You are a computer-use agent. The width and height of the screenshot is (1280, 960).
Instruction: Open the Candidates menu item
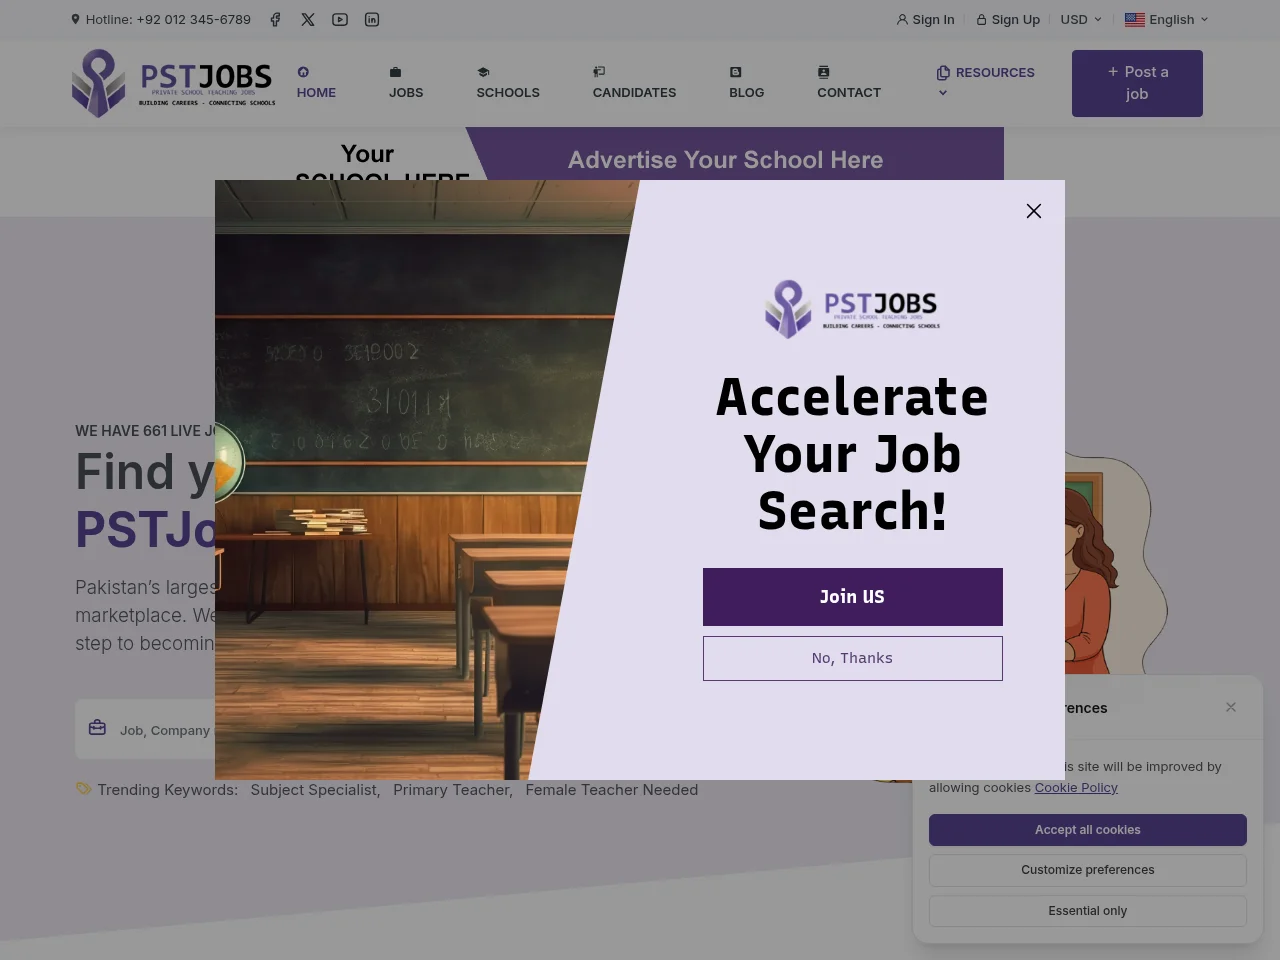pos(634,83)
